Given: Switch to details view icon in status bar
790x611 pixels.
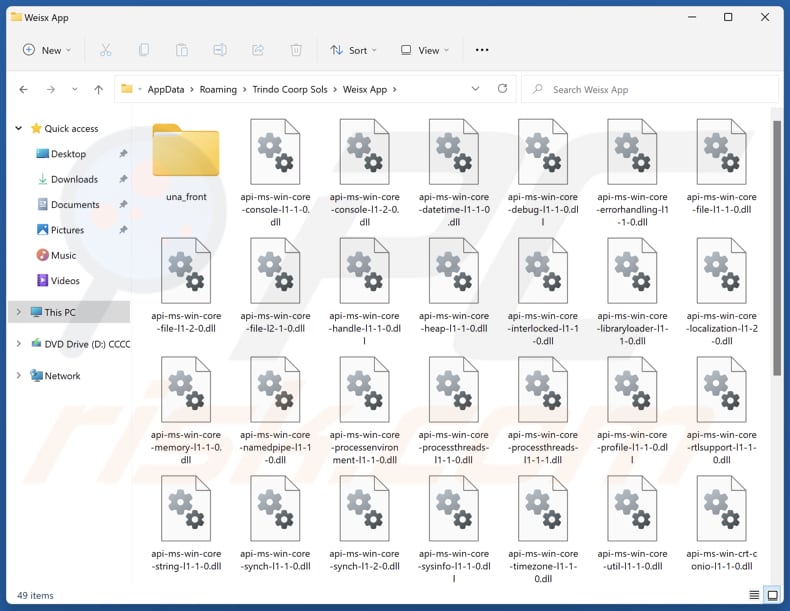Looking at the screenshot, I should pyautogui.click(x=754, y=595).
